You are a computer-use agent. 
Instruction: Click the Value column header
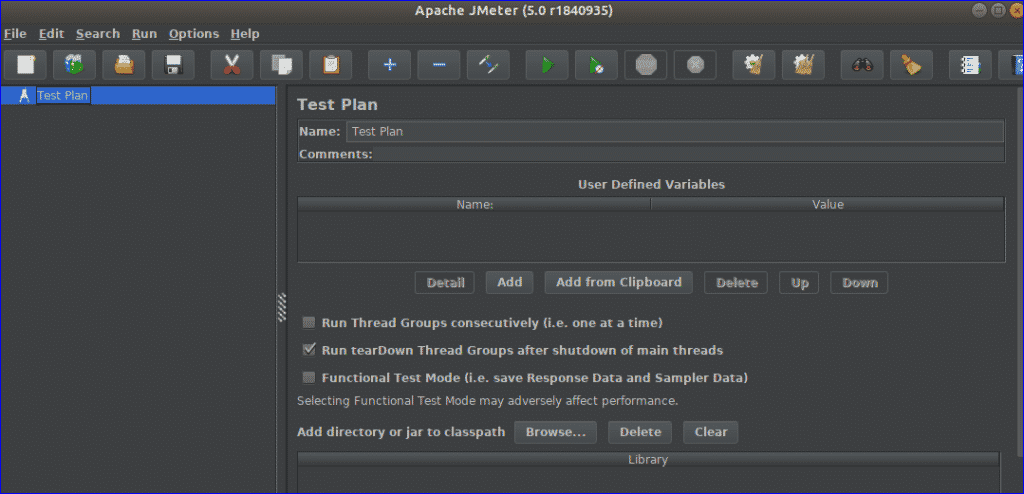(827, 205)
